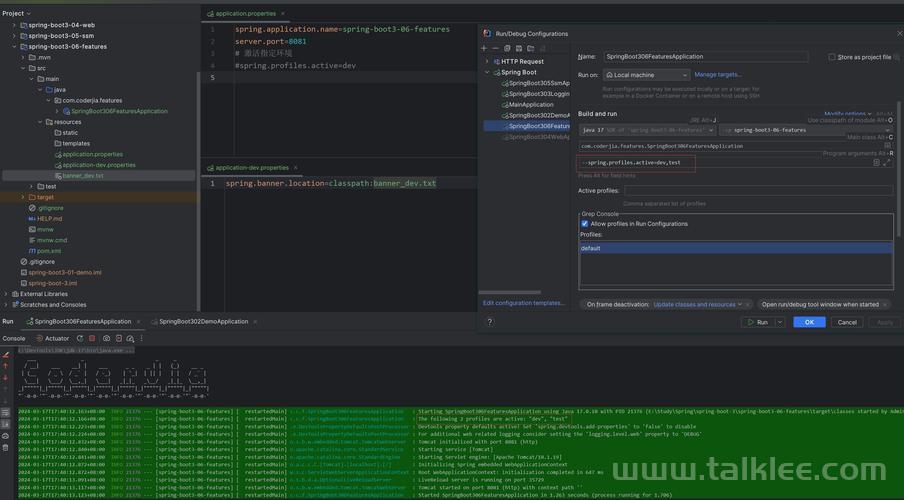The image size is (904, 500).
Task: Open the java 17 SDK dropdown
Action: tap(647, 130)
